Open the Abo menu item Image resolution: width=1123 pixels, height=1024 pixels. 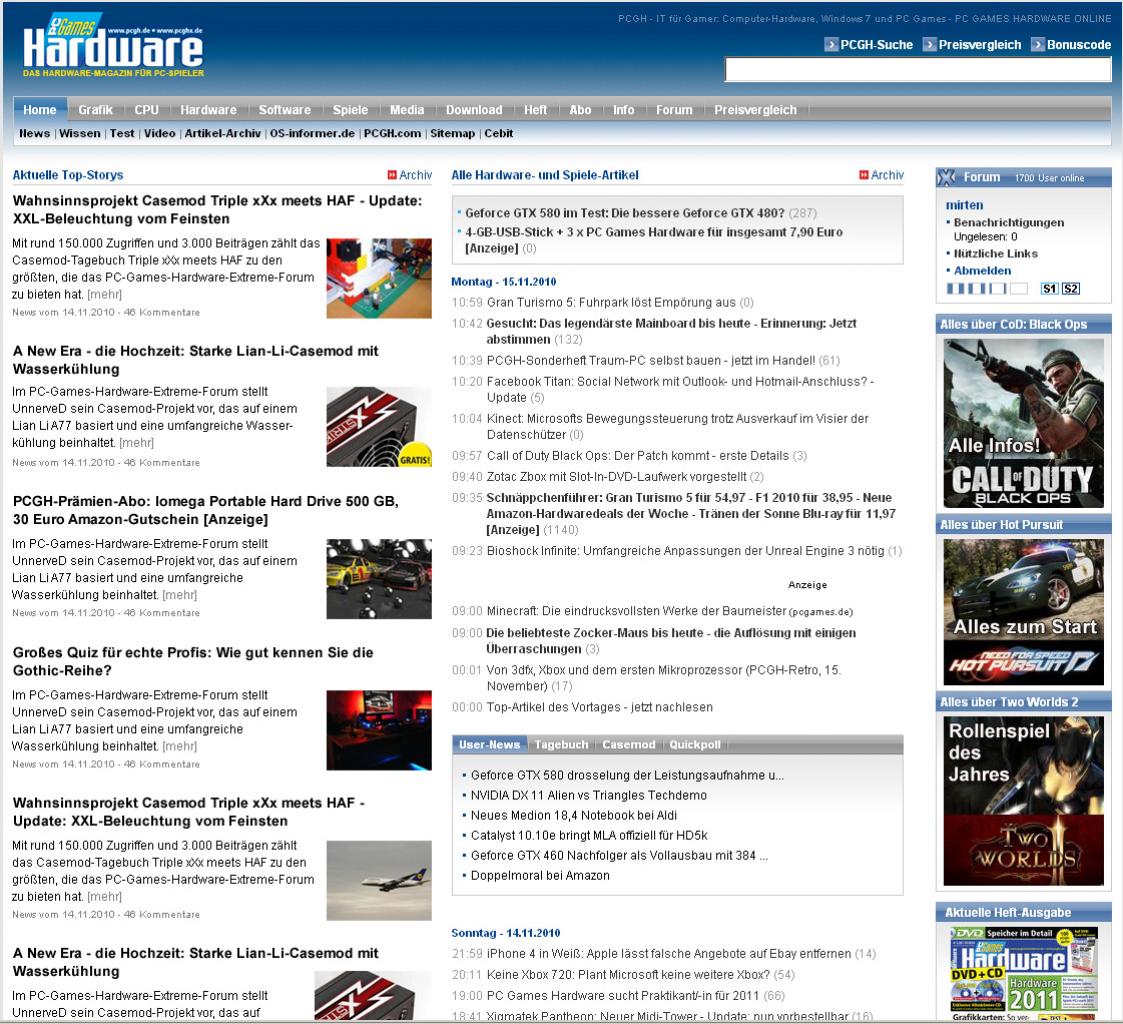580,110
